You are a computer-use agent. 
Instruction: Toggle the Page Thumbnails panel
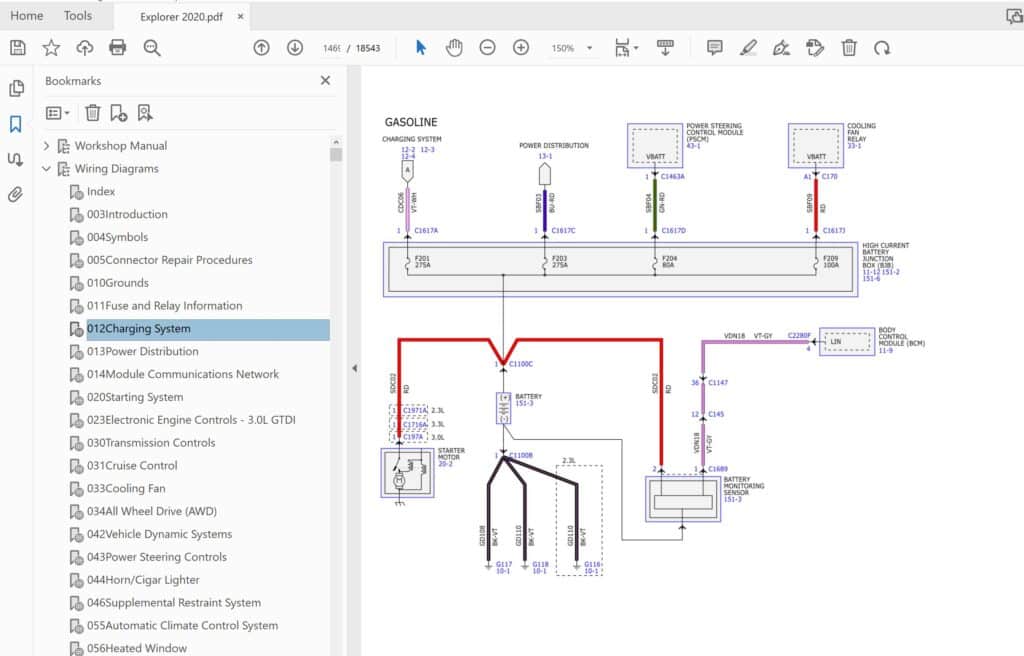(x=16, y=89)
